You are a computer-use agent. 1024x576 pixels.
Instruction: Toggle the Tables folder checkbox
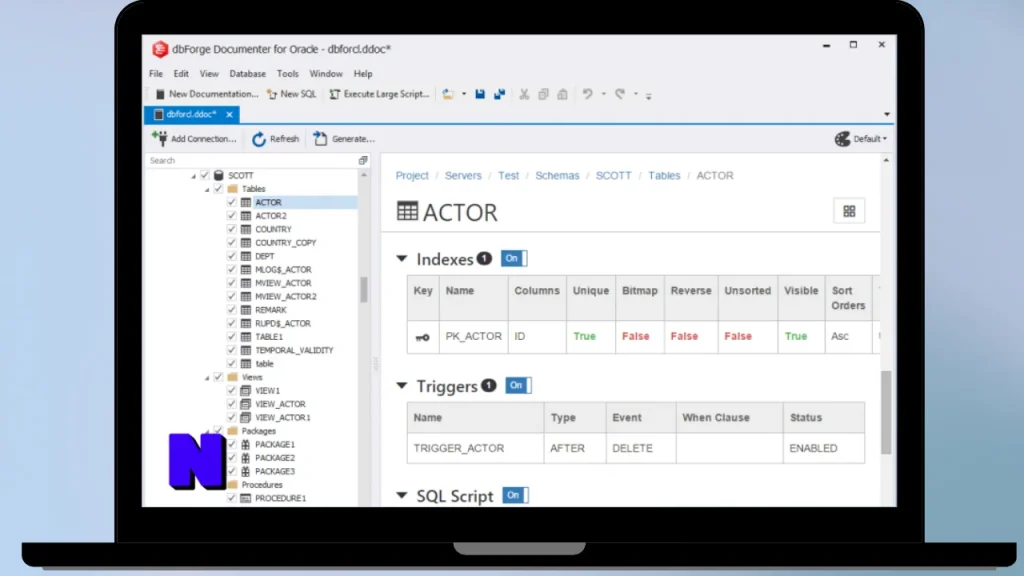(x=218, y=189)
